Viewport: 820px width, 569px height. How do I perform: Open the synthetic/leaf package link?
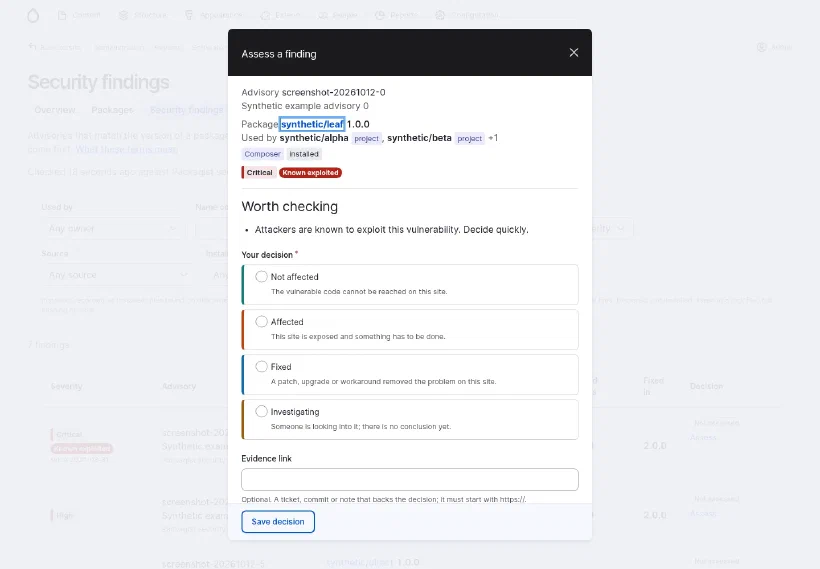pos(312,124)
